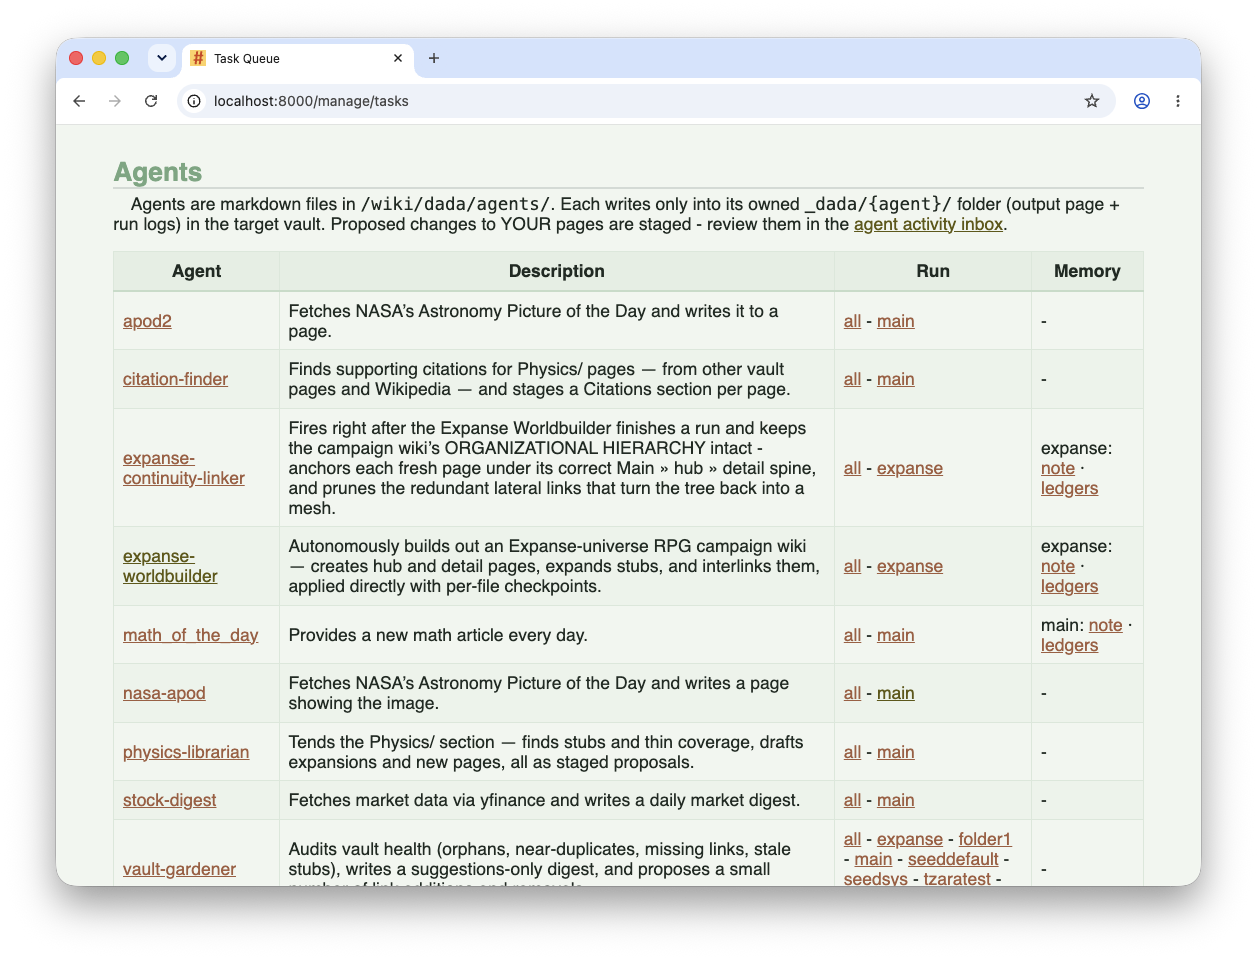The width and height of the screenshot is (1257, 960).
Task: Close the Task Queue tab
Action: point(398,58)
